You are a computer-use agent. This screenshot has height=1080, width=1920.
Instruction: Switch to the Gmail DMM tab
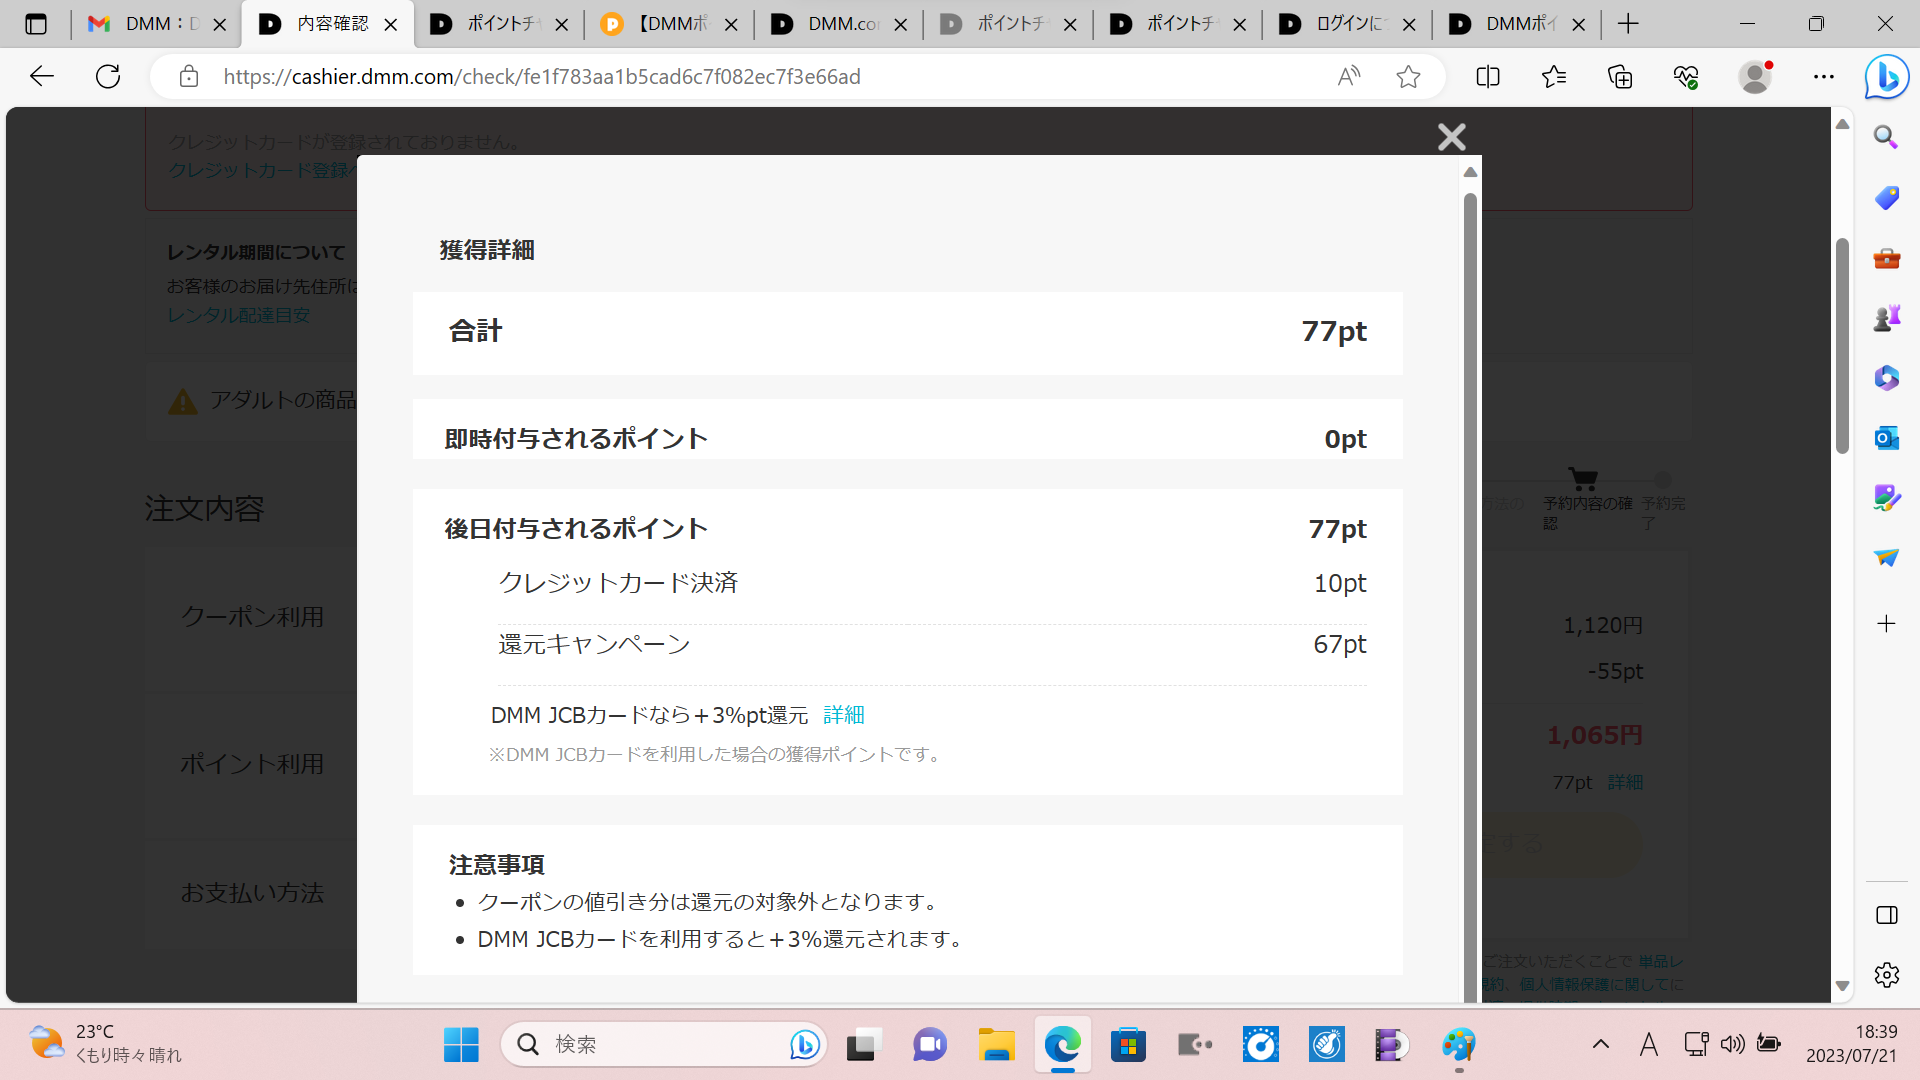pyautogui.click(x=150, y=23)
